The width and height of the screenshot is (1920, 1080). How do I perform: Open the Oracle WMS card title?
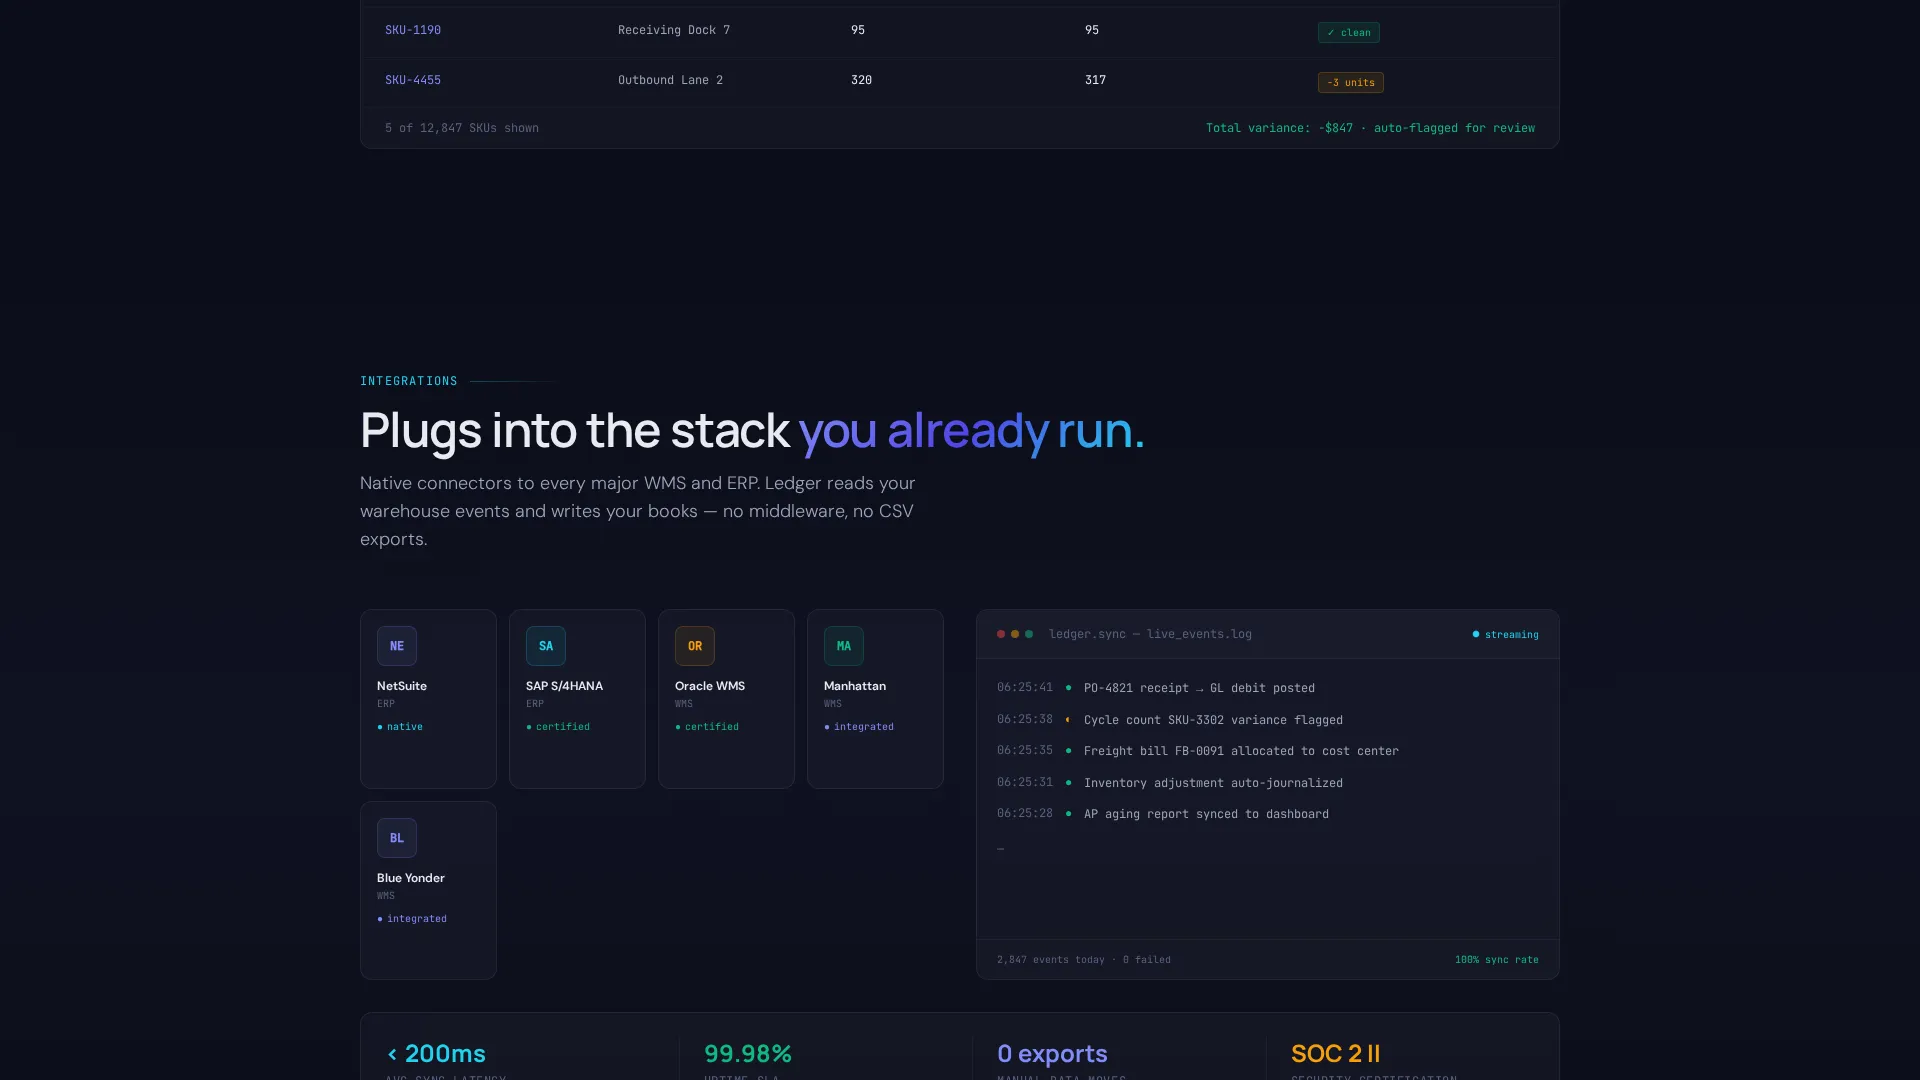709,686
